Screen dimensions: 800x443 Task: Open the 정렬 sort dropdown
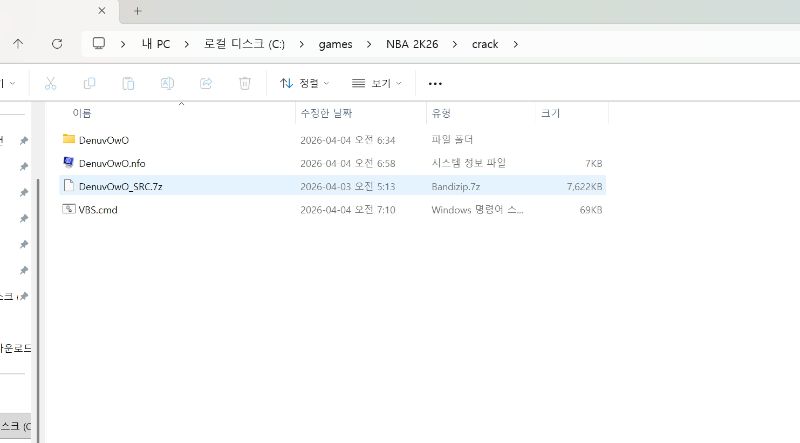pyautogui.click(x=304, y=83)
